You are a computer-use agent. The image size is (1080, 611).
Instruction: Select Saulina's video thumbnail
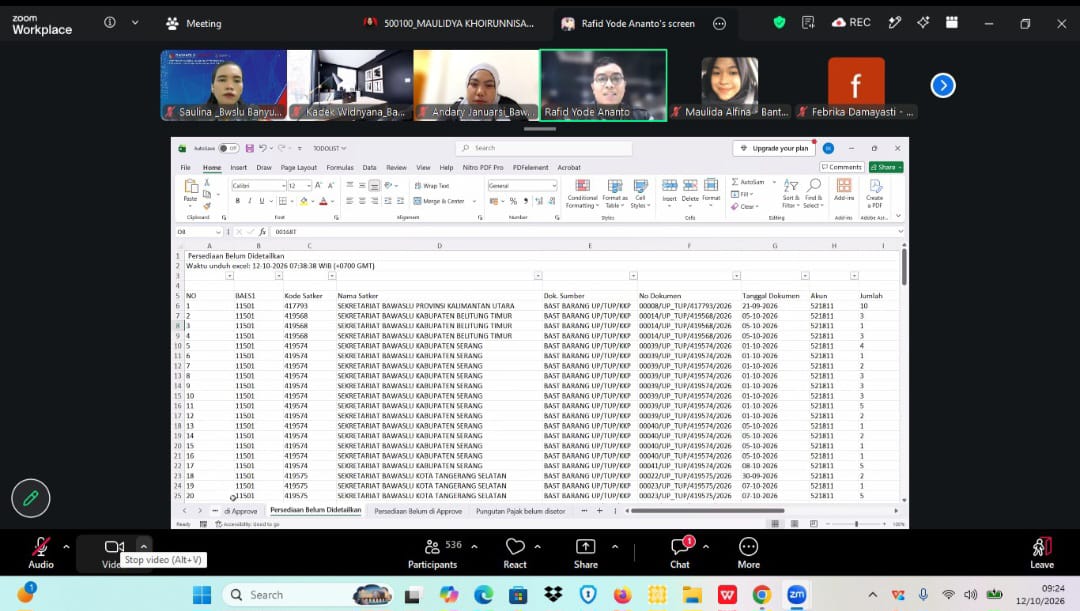[x=223, y=85]
